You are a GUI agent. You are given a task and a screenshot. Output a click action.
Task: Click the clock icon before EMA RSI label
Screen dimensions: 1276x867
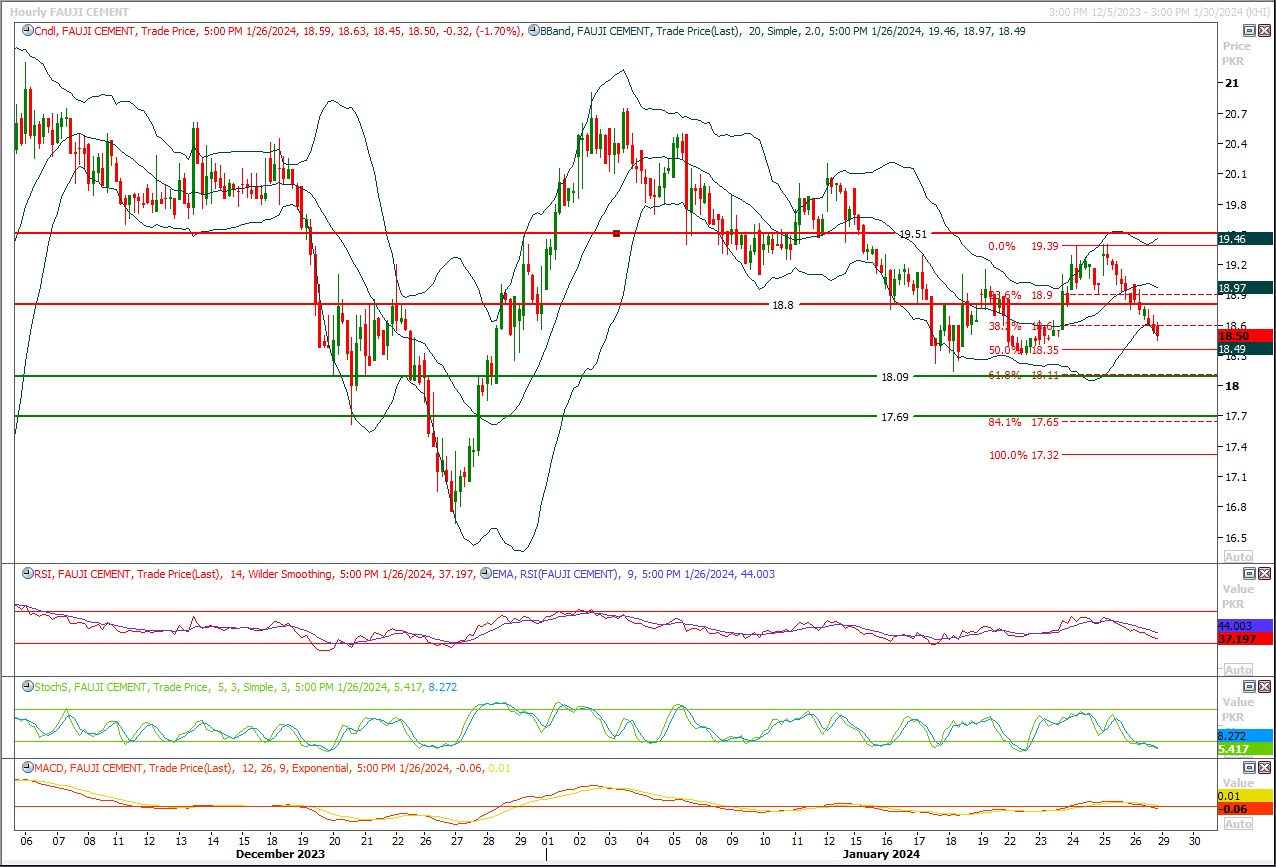[x=487, y=574]
